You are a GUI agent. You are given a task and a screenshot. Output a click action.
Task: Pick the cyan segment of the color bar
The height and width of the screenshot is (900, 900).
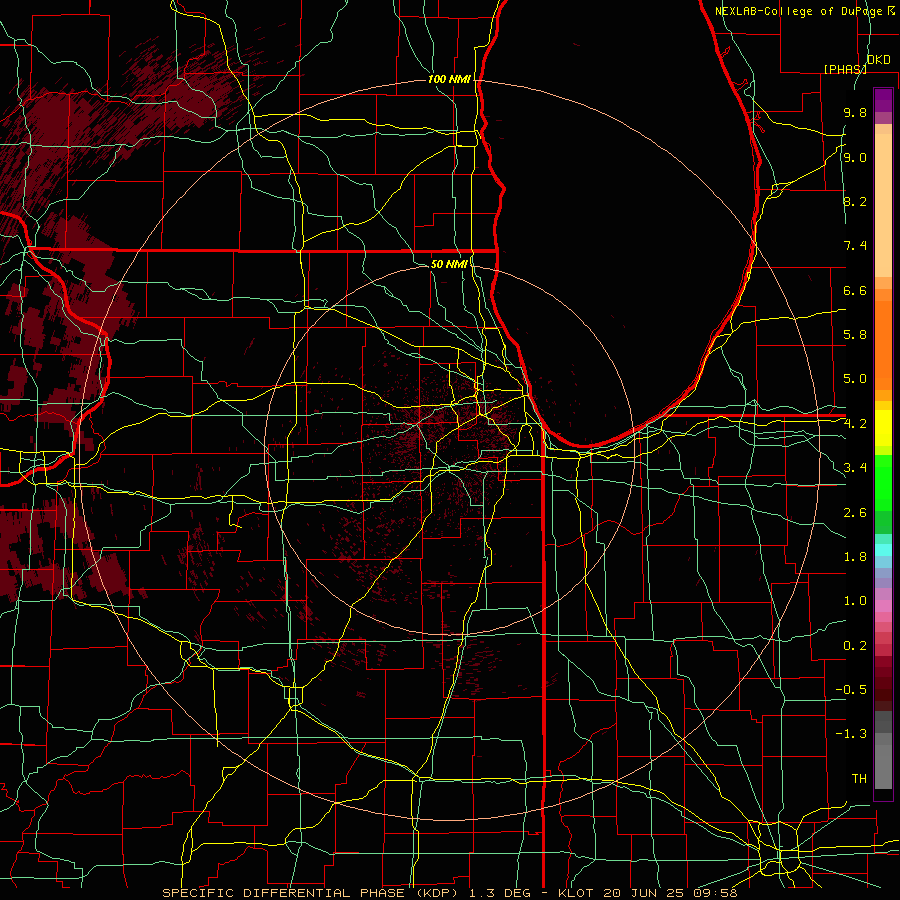(x=883, y=549)
